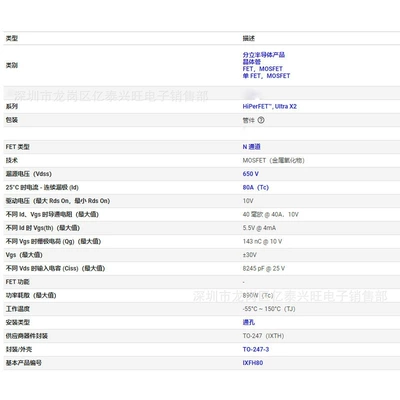The width and height of the screenshot is (400, 400).
Task: Select the 143 nC @ 10 V value
Action: (x=262, y=241)
